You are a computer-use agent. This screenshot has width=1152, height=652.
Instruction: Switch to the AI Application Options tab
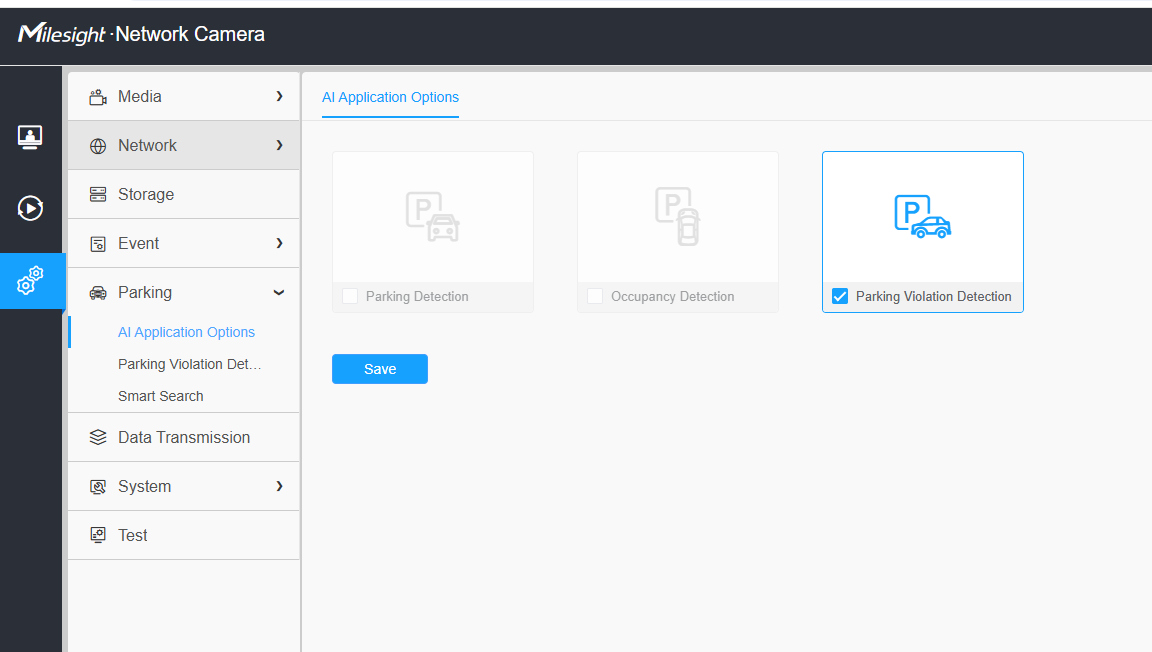pyautogui.click(x=390, y=97)
